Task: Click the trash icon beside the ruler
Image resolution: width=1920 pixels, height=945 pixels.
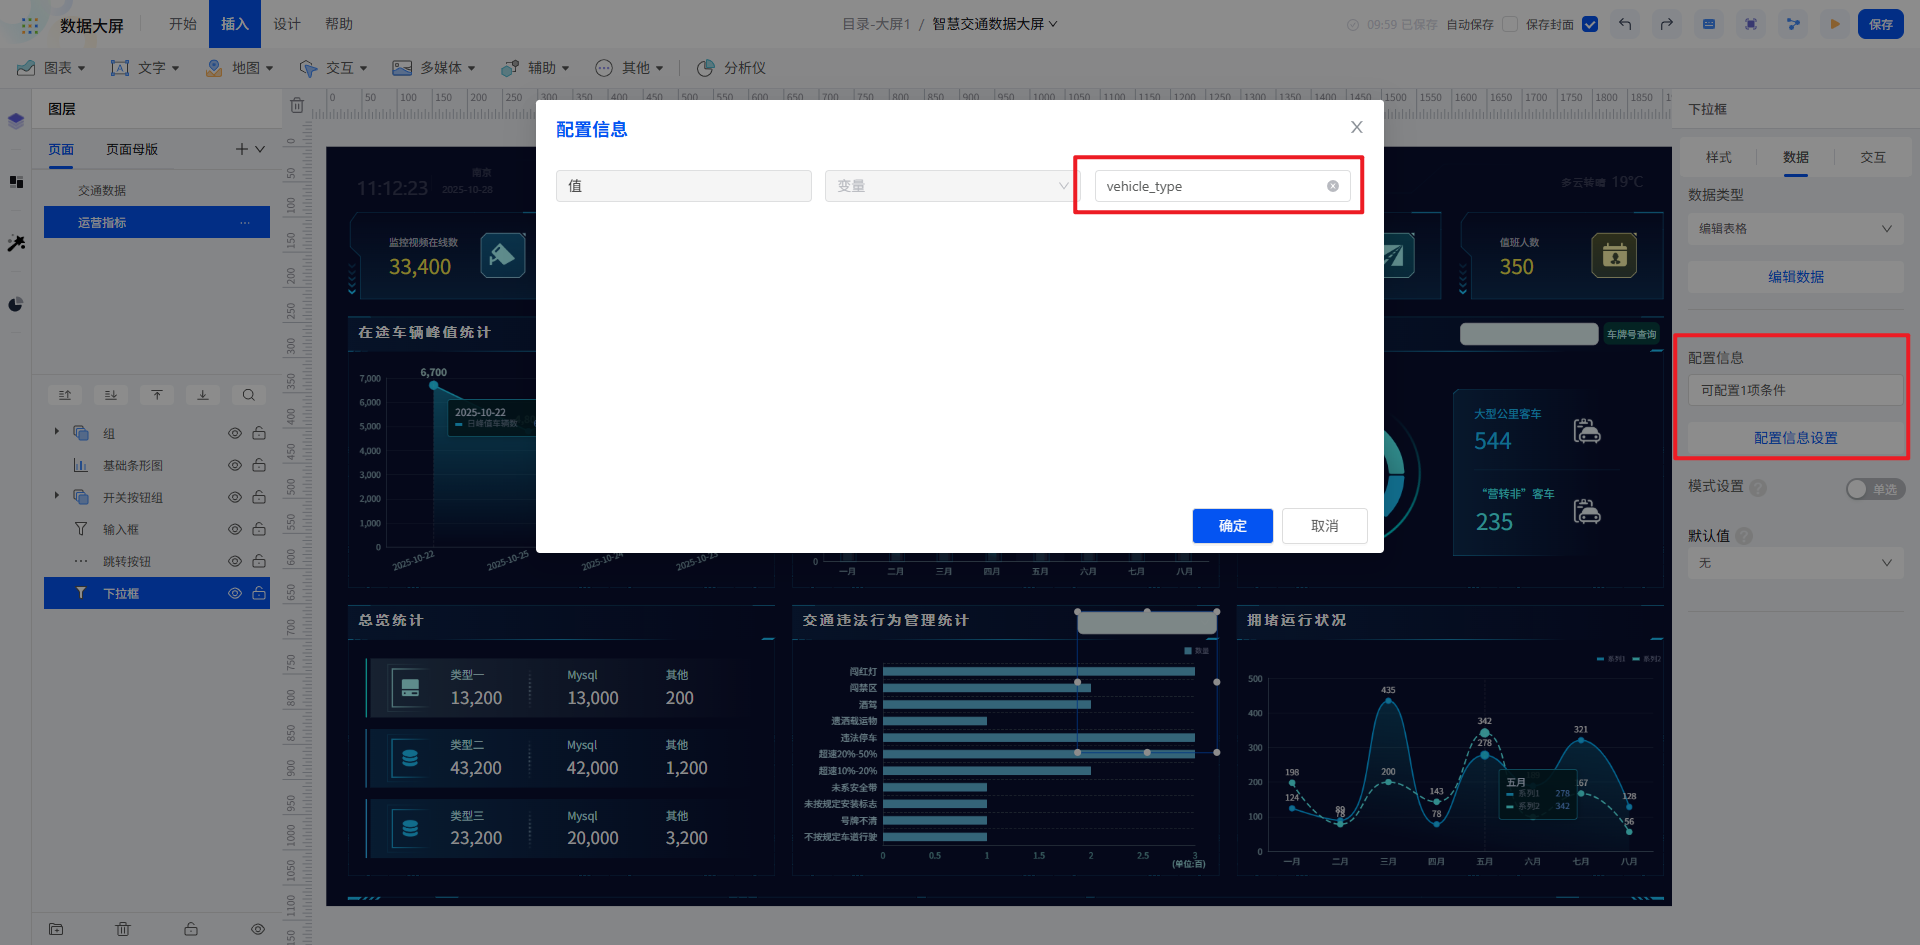Action: pos(297,105)
